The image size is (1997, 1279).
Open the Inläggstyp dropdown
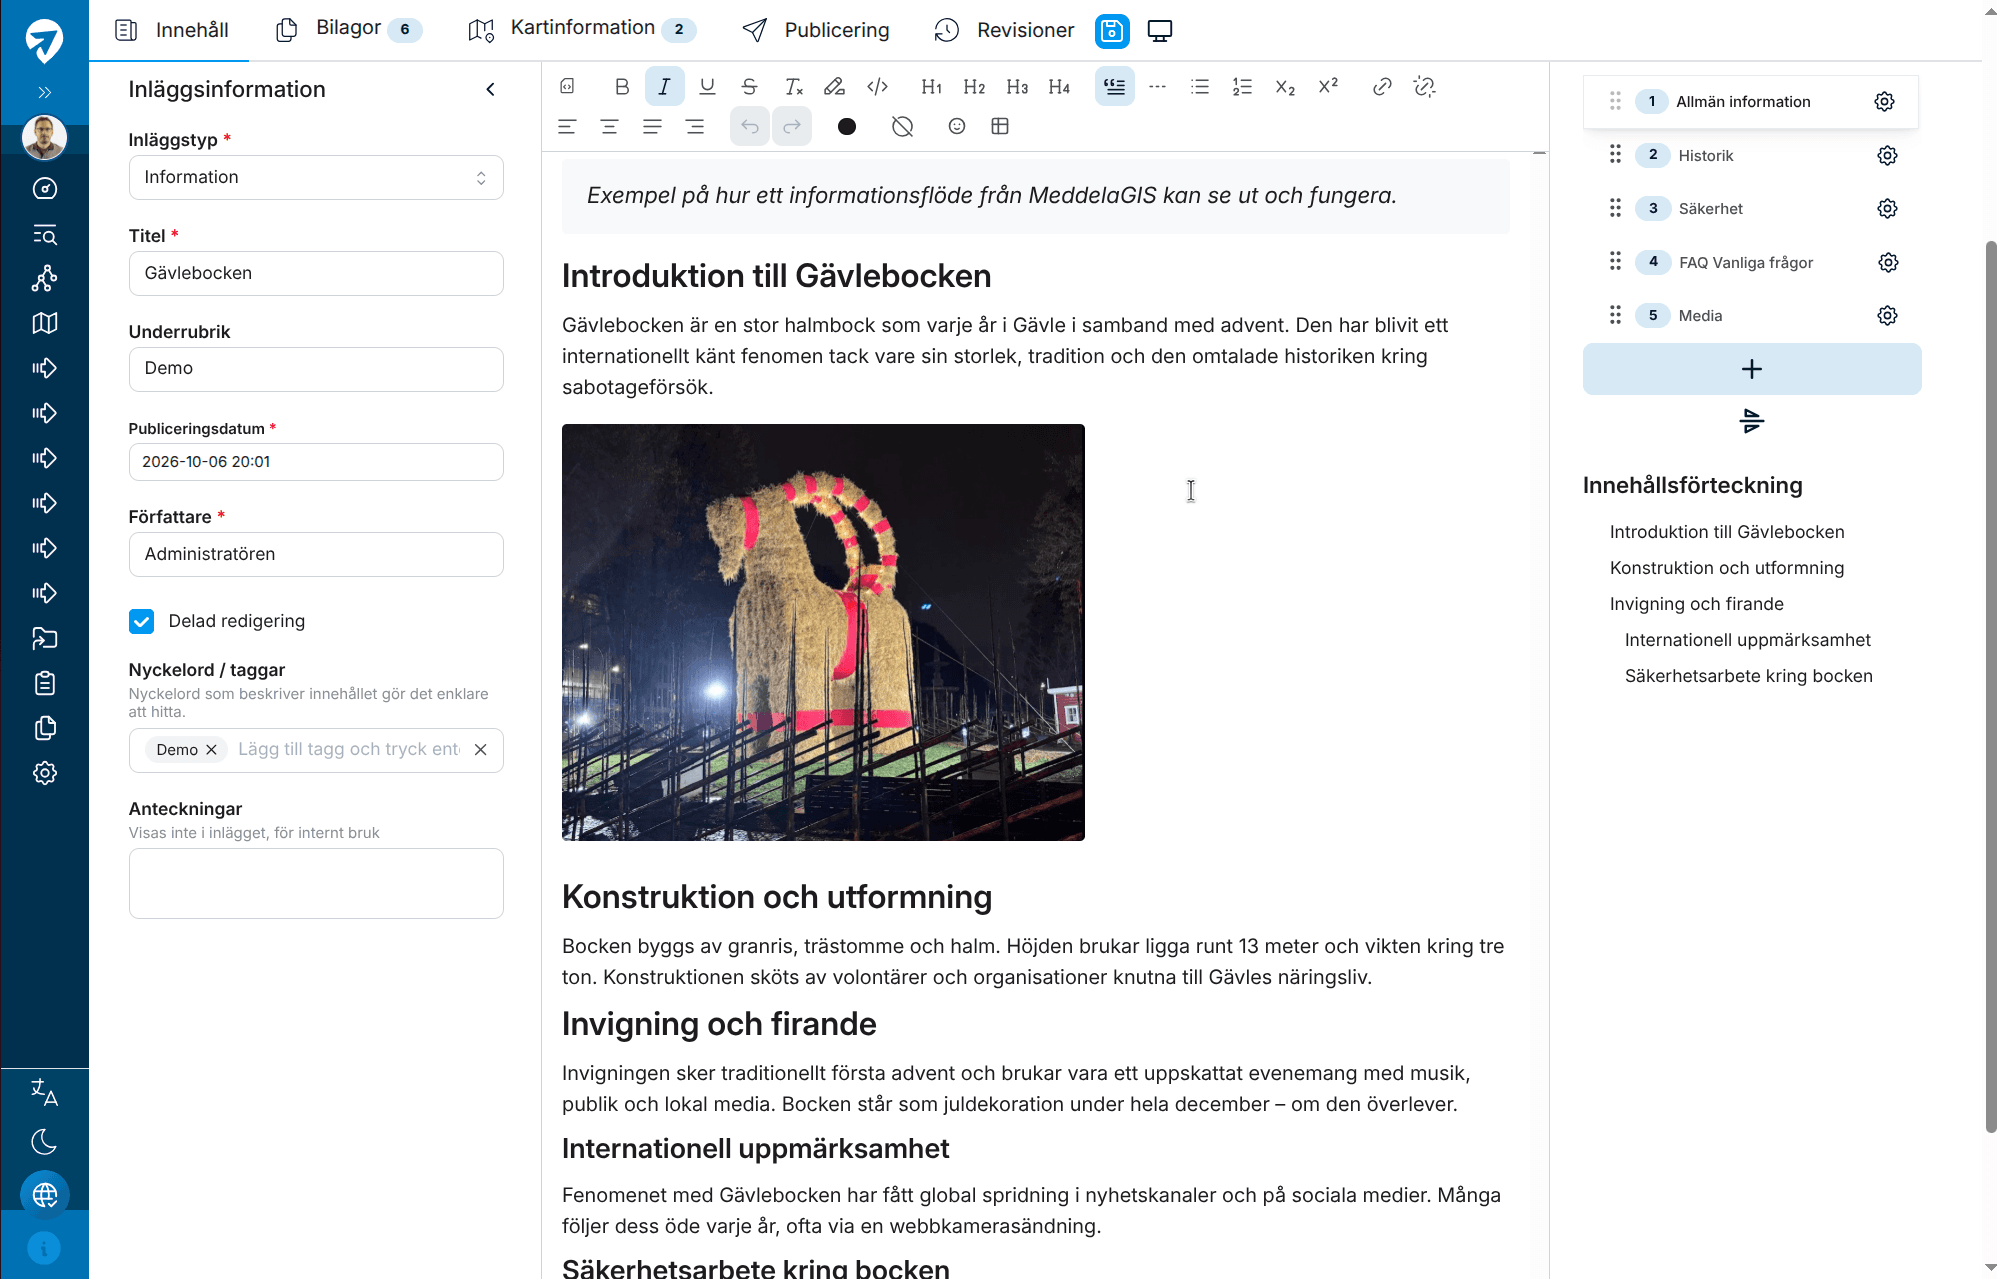tap(316, 177)
